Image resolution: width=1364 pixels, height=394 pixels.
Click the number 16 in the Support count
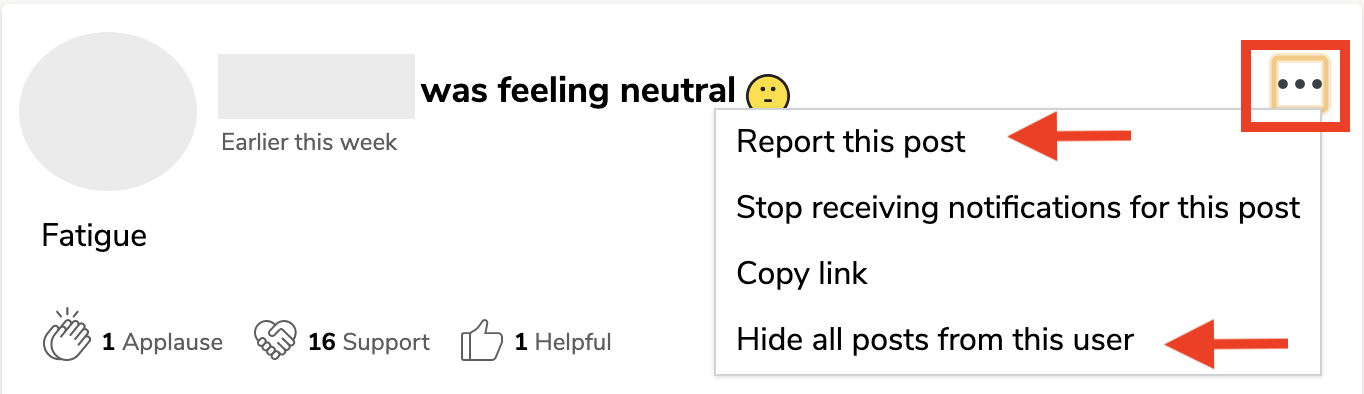click(x=321, y=342)
